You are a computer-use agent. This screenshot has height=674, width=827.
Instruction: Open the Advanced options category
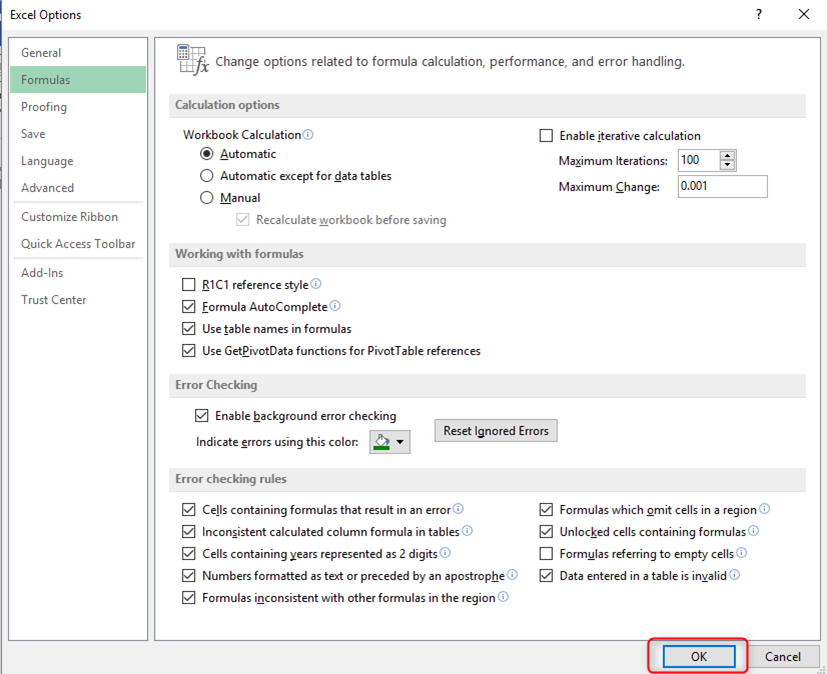(x=78, y=188)
